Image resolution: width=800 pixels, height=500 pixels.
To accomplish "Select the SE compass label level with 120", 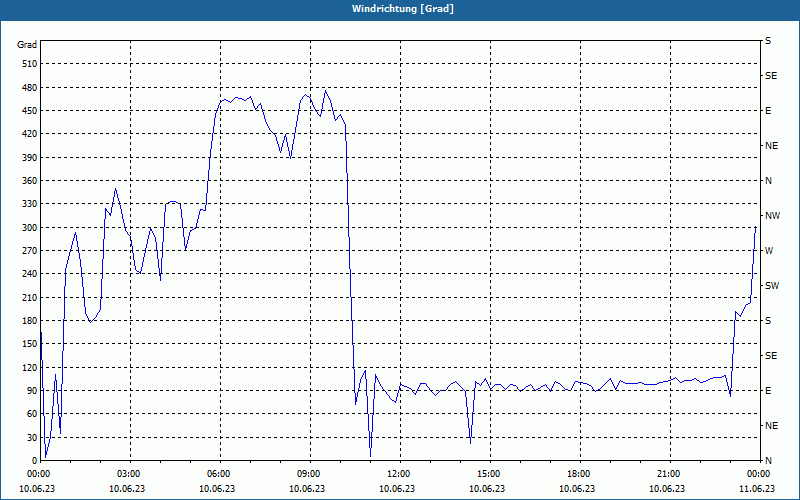I will click(x=771, y=356).
